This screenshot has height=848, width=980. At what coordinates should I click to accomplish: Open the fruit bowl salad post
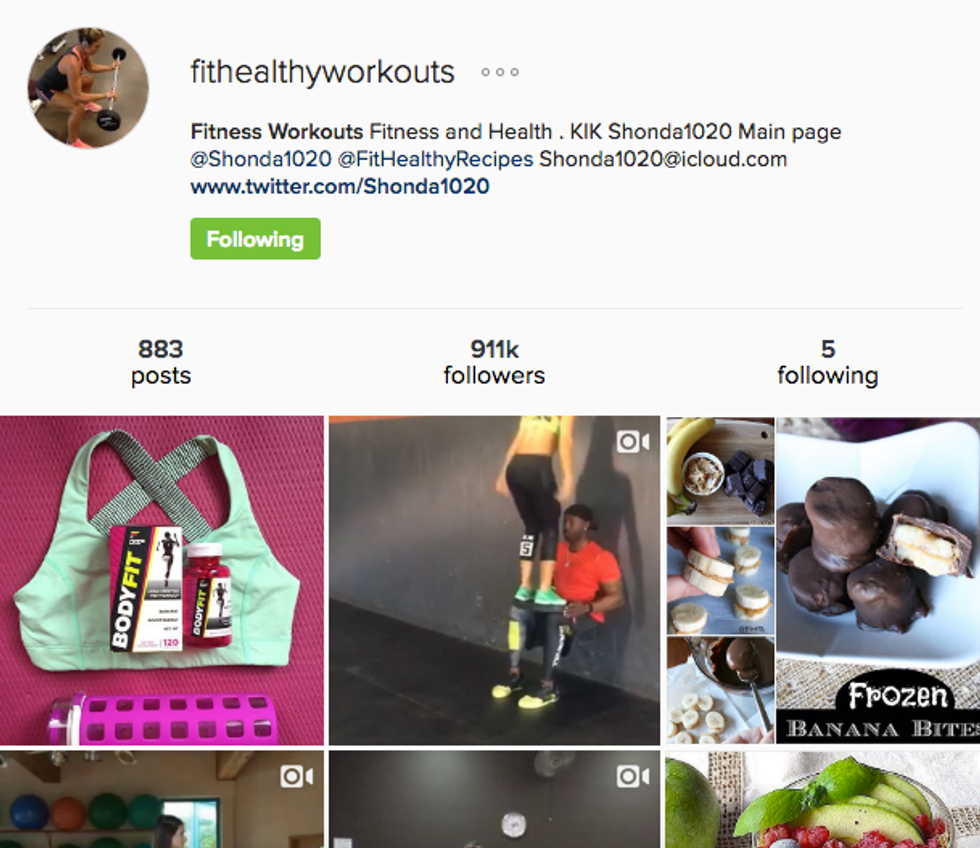[822, 800]
